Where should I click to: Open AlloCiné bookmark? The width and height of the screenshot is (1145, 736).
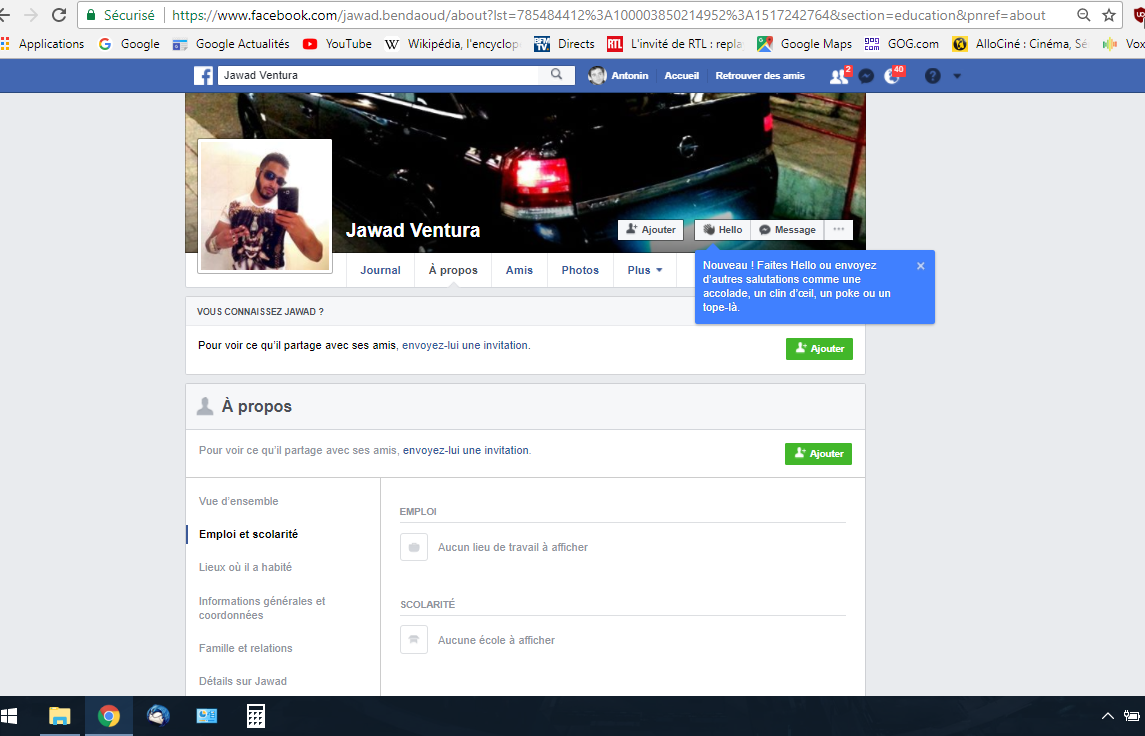pos(1020,44)
